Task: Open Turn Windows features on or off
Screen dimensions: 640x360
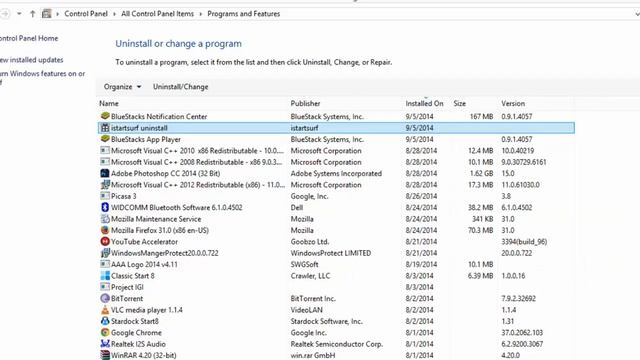Action: click(42, 78)
